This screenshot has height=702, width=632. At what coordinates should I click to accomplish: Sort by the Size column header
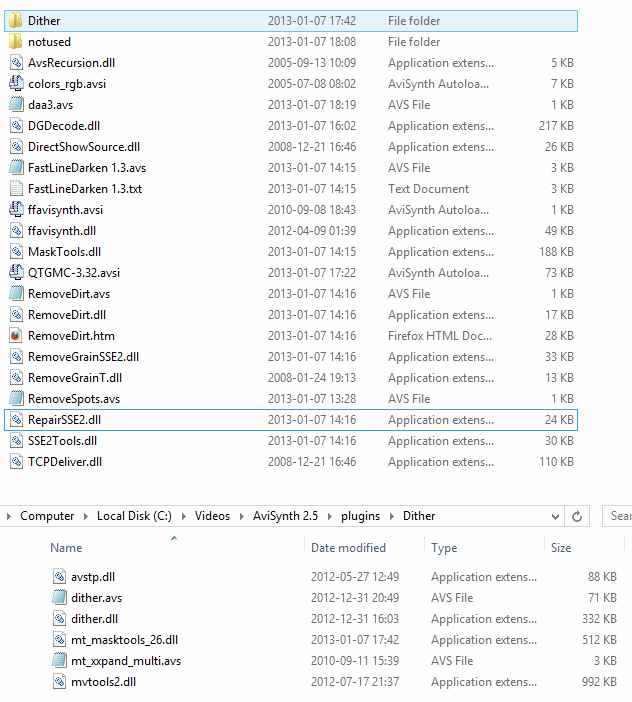[x=561, y=548]
